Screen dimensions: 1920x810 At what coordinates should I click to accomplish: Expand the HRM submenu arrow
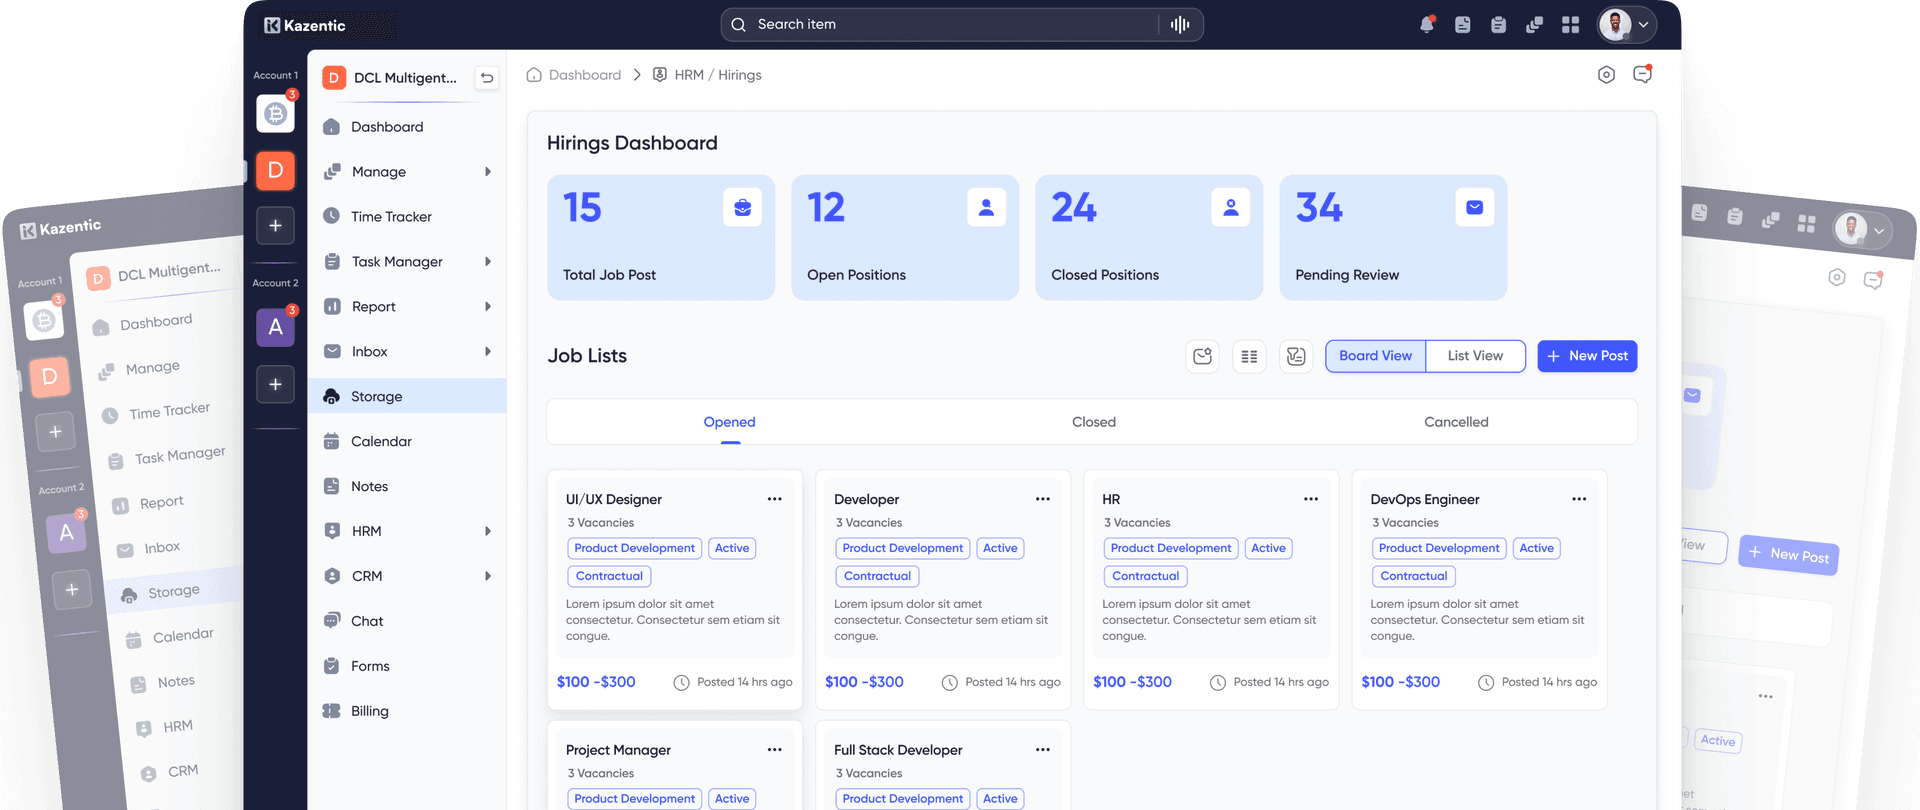488,531
